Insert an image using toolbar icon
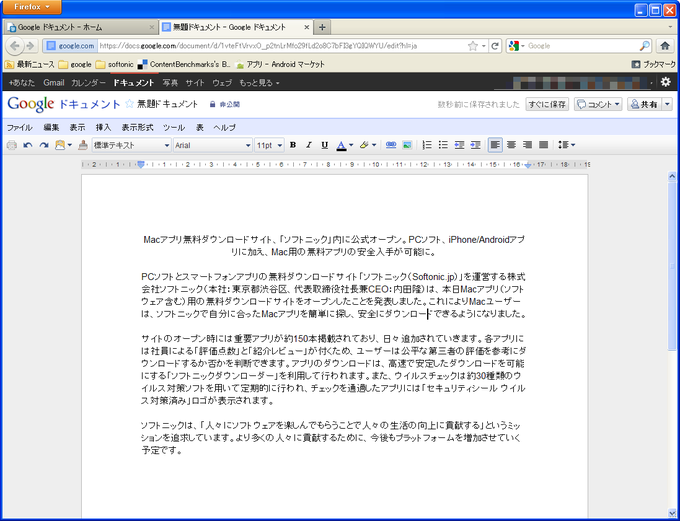The height and width of the screenshot is (521, 680). [x=407, y=145]
